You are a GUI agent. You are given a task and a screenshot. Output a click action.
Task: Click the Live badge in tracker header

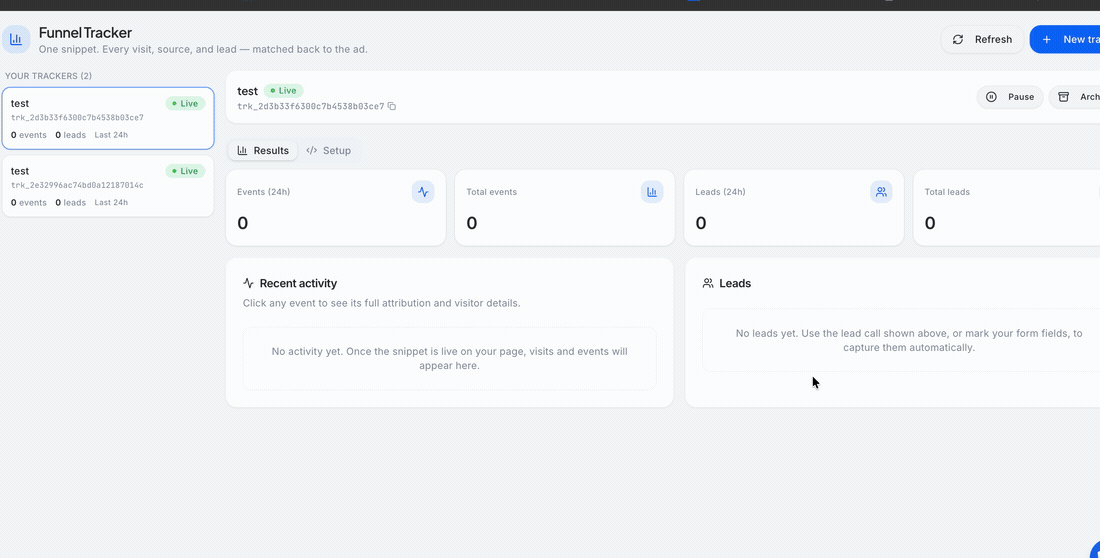pos(284,91)
